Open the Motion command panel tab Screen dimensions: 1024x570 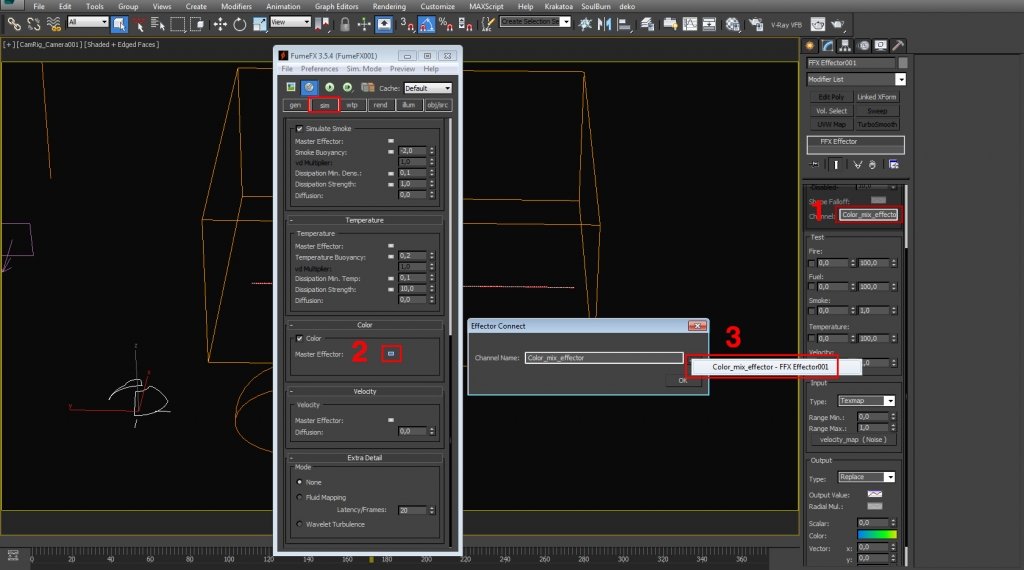[864, 46]
